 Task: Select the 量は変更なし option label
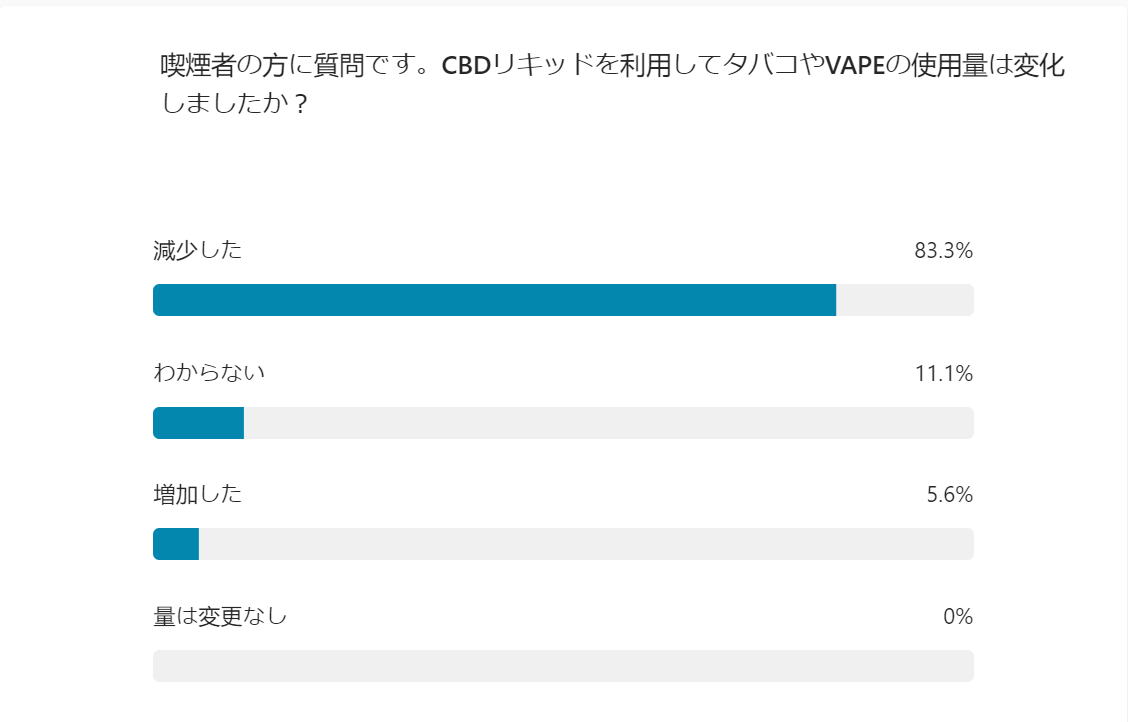coord(220,616)
